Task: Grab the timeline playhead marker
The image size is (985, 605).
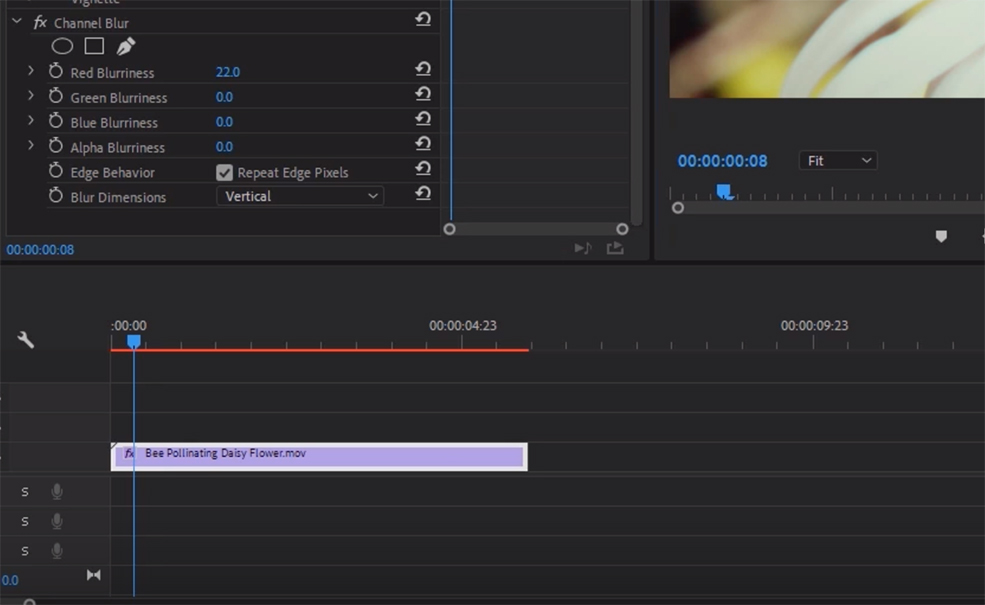Action: tap(134, 341)
